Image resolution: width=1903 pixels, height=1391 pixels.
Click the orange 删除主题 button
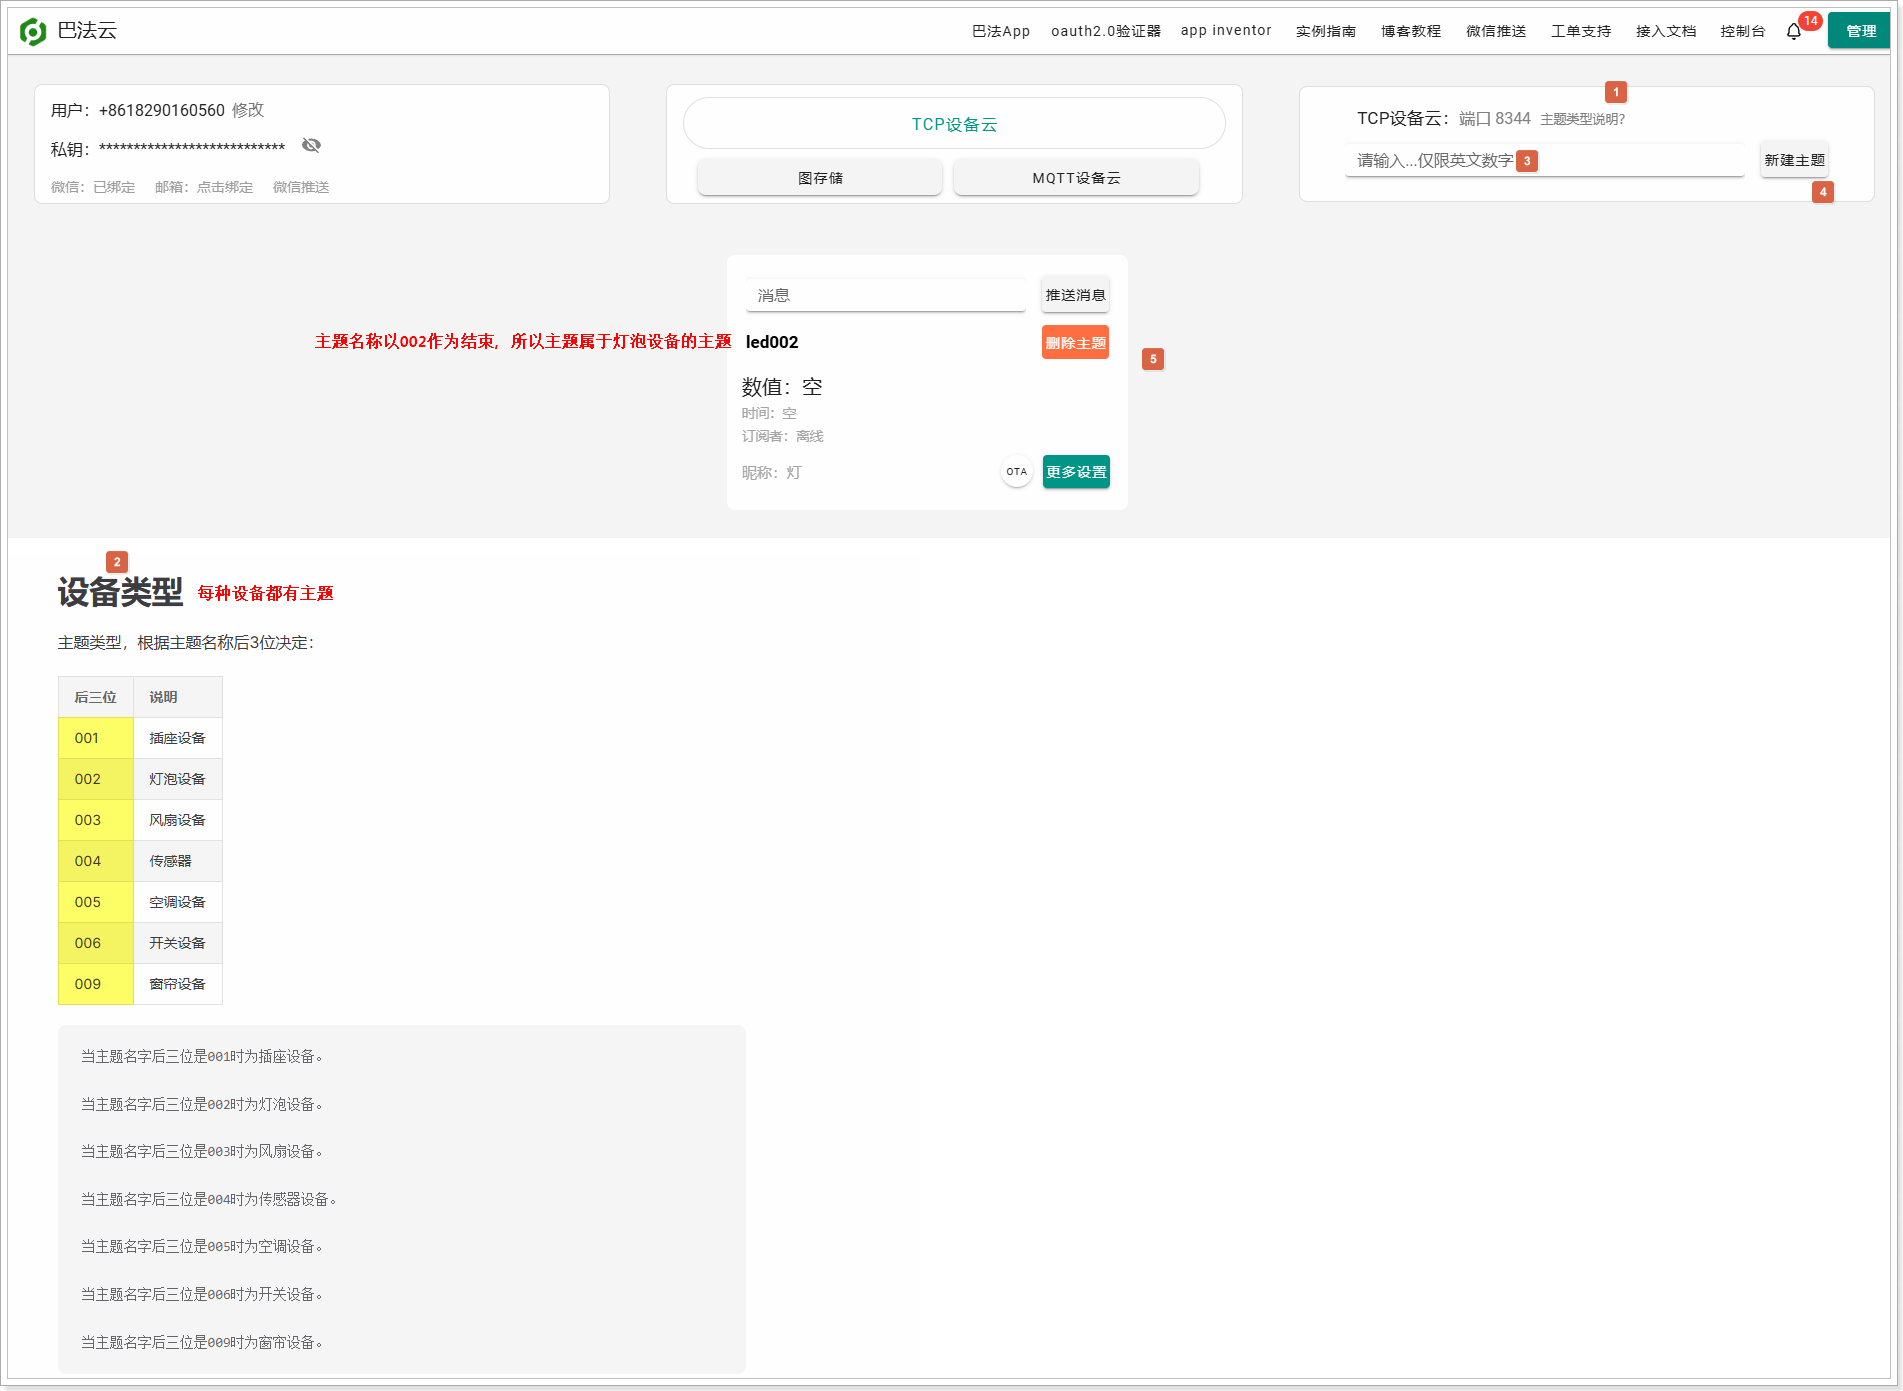click(1075, 342)
